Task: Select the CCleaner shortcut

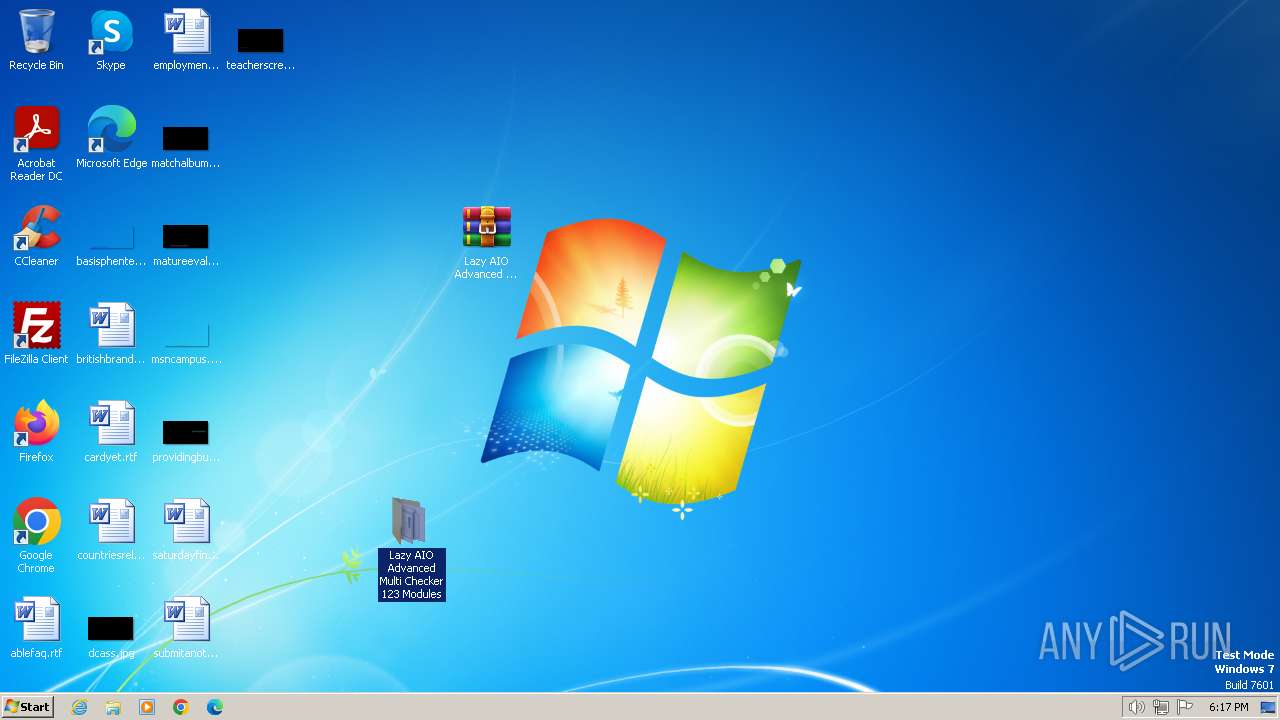Action: click(36, 236)
